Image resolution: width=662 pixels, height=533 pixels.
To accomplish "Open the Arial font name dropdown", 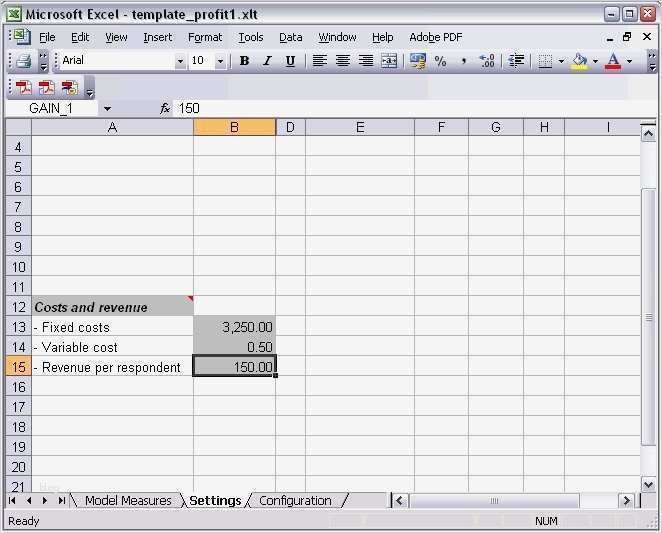I will point(180,62).
